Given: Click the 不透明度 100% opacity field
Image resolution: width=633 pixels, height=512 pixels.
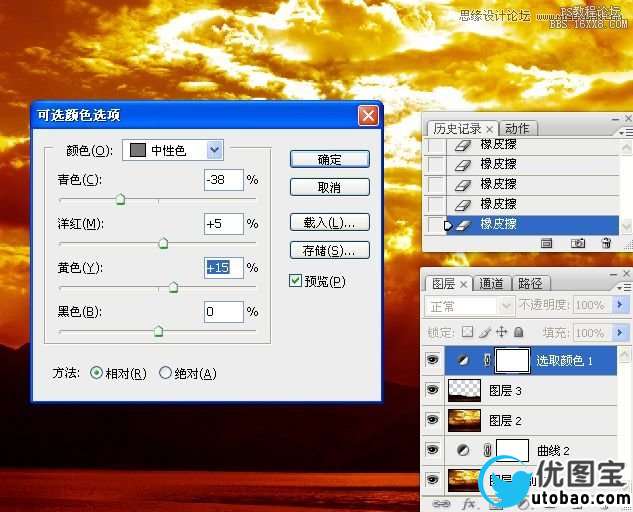Looking at the screenshot, I should 593,305.
